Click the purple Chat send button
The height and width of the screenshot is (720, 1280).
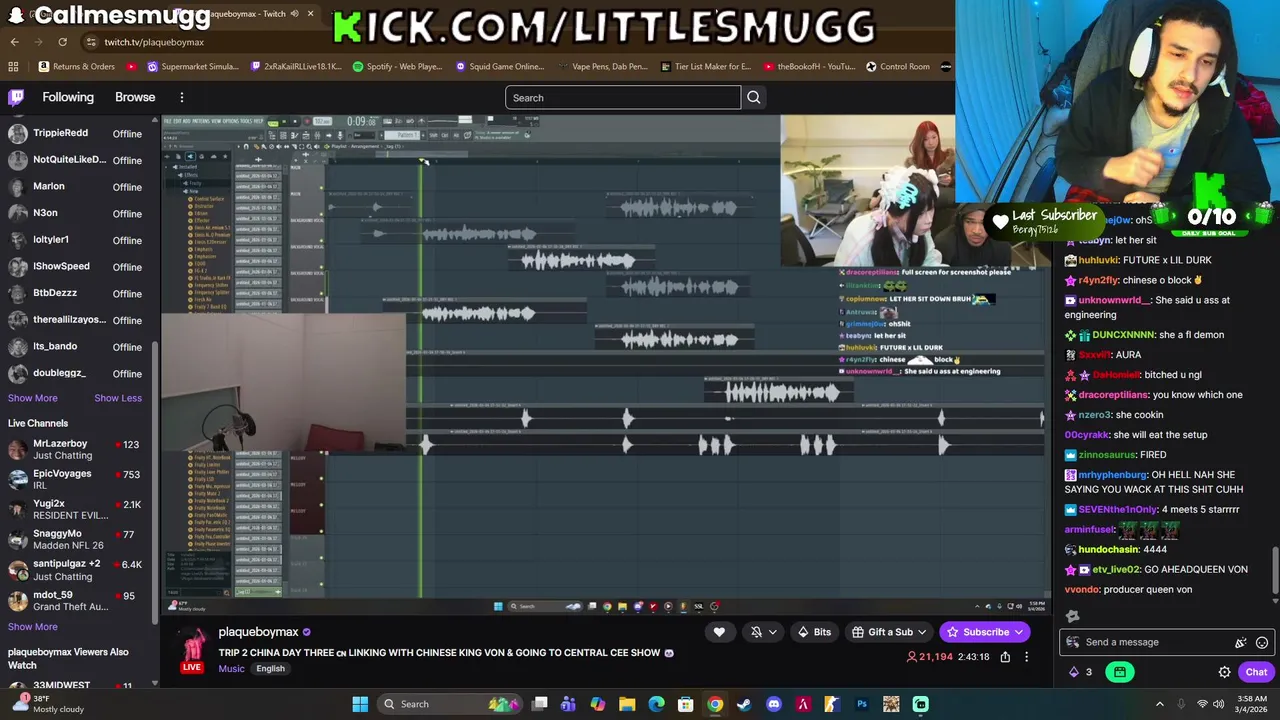[1256, 672]
